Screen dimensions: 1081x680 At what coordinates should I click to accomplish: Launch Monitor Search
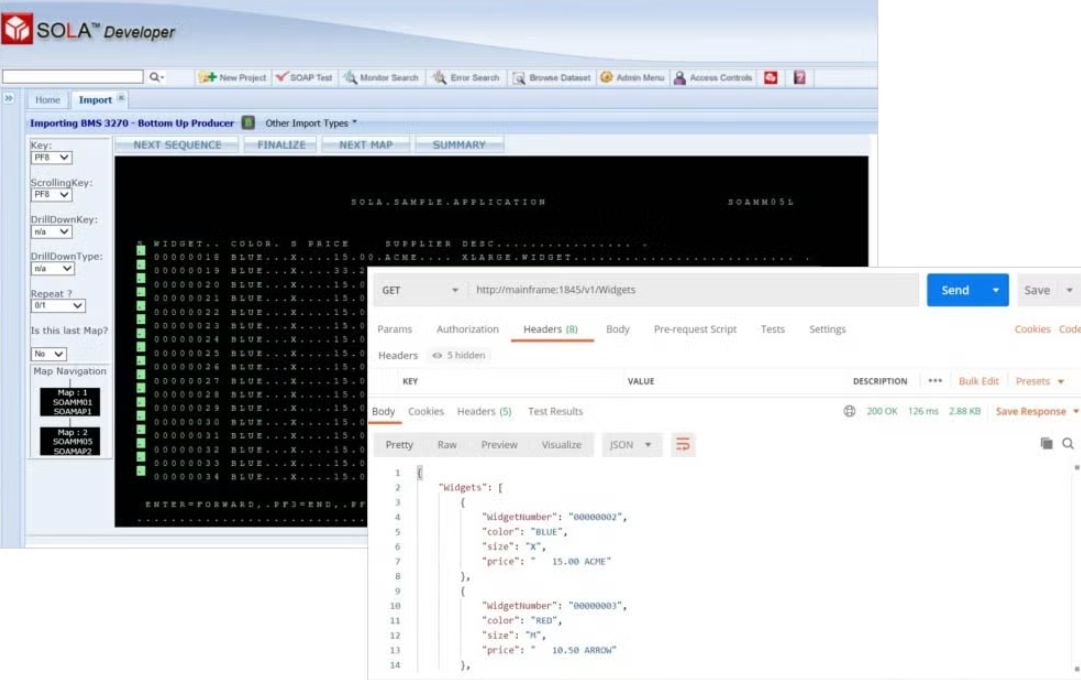(x=382, y=77)
